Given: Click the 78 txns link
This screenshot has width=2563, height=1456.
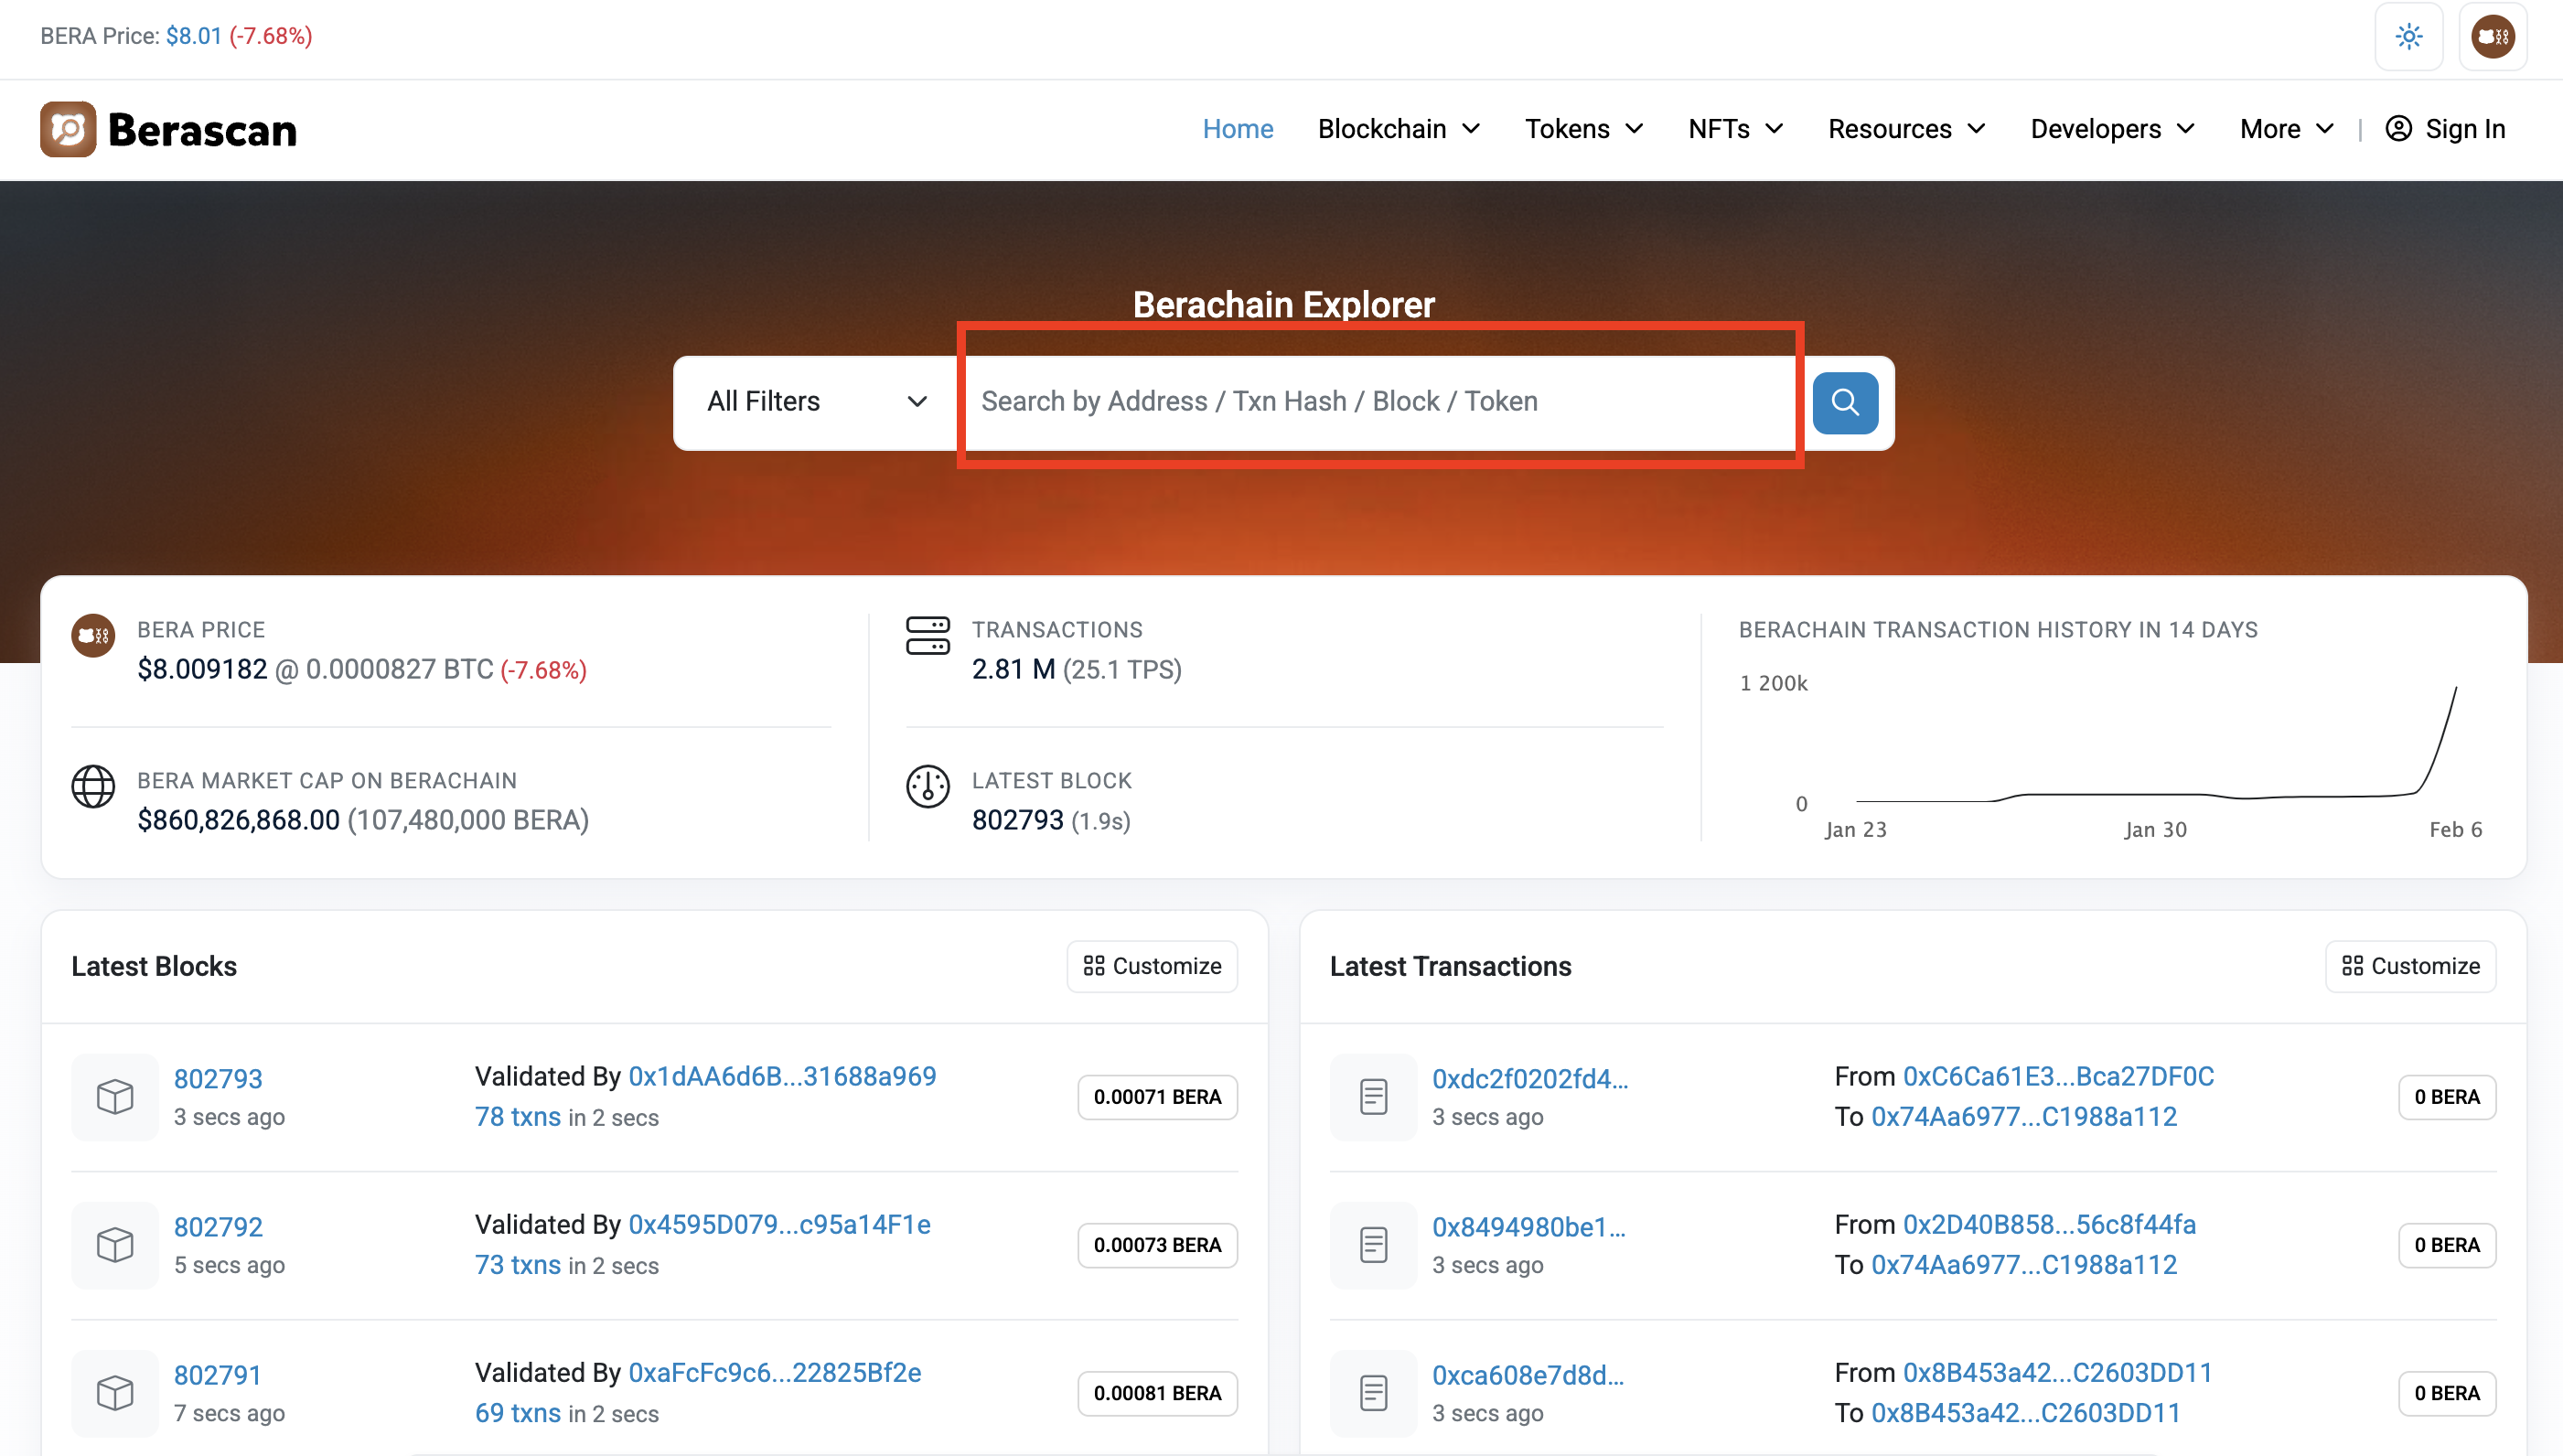Looking at the screenshot, I should click(x=517, y=1116).
